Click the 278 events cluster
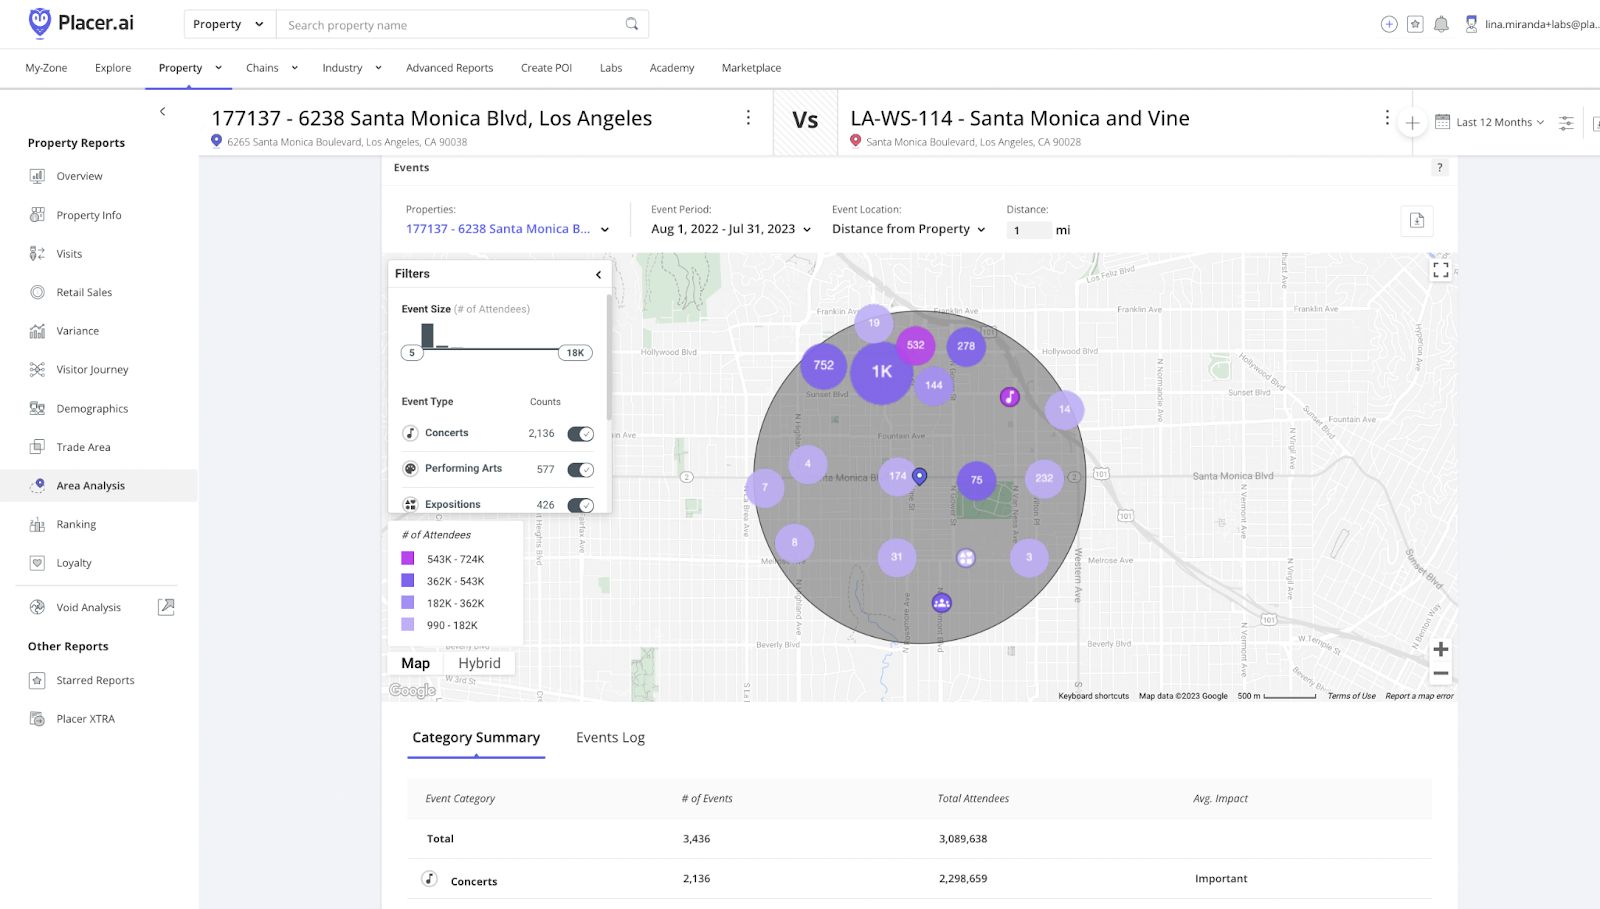This screenshot has width=1600, height=909. pyautogui.click(x=966, y=346)
